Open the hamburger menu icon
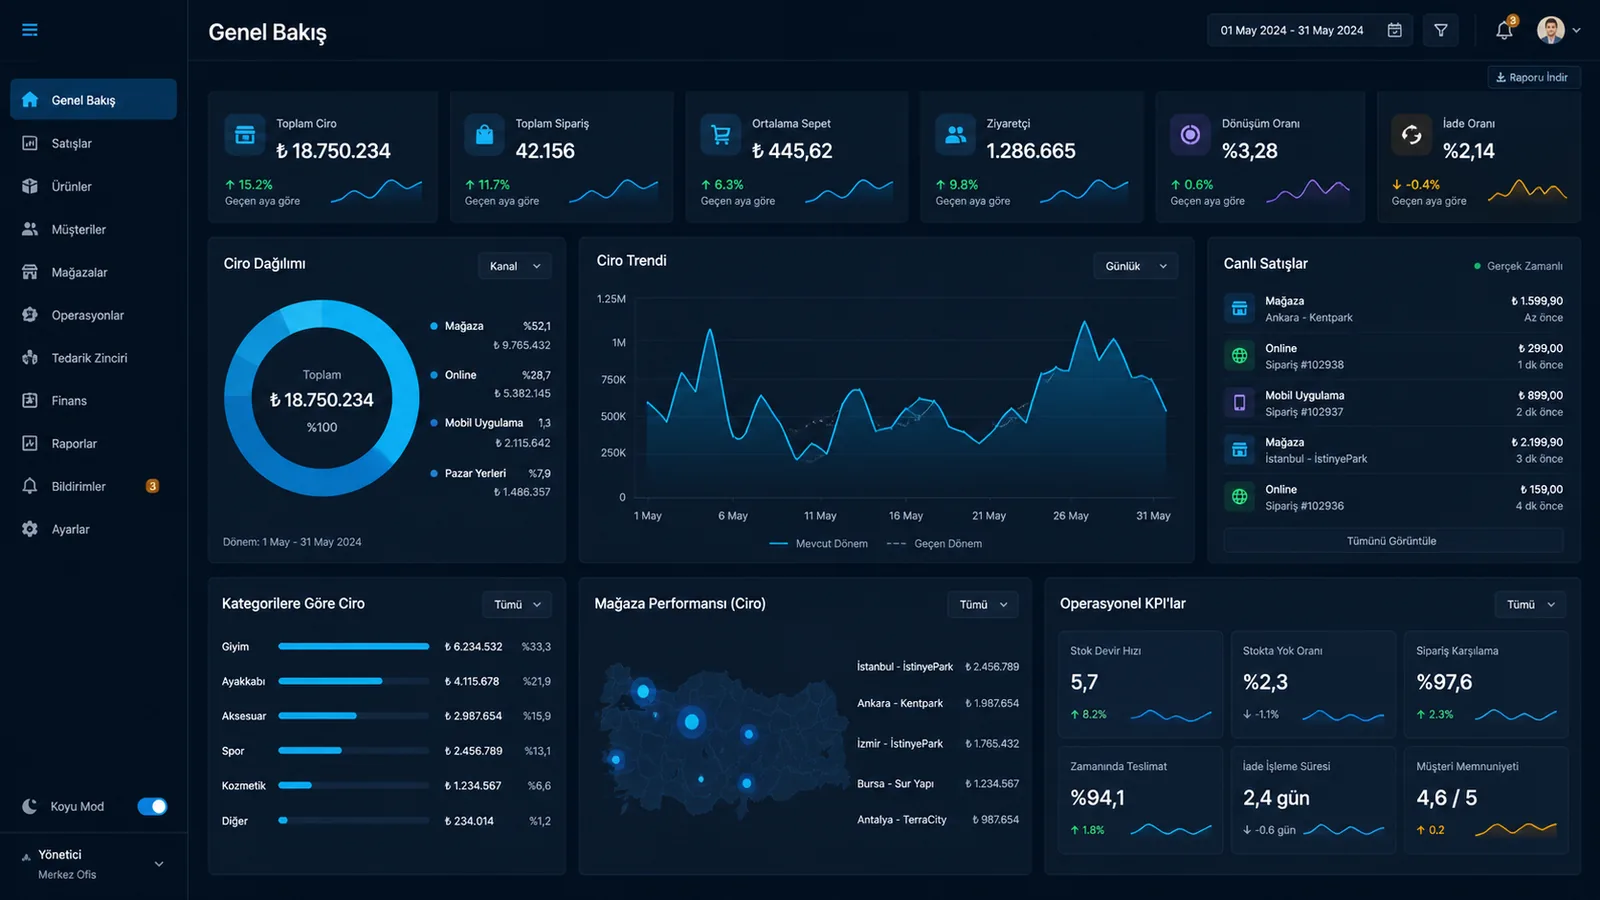The image size is (1600, 900). point(30,30)
